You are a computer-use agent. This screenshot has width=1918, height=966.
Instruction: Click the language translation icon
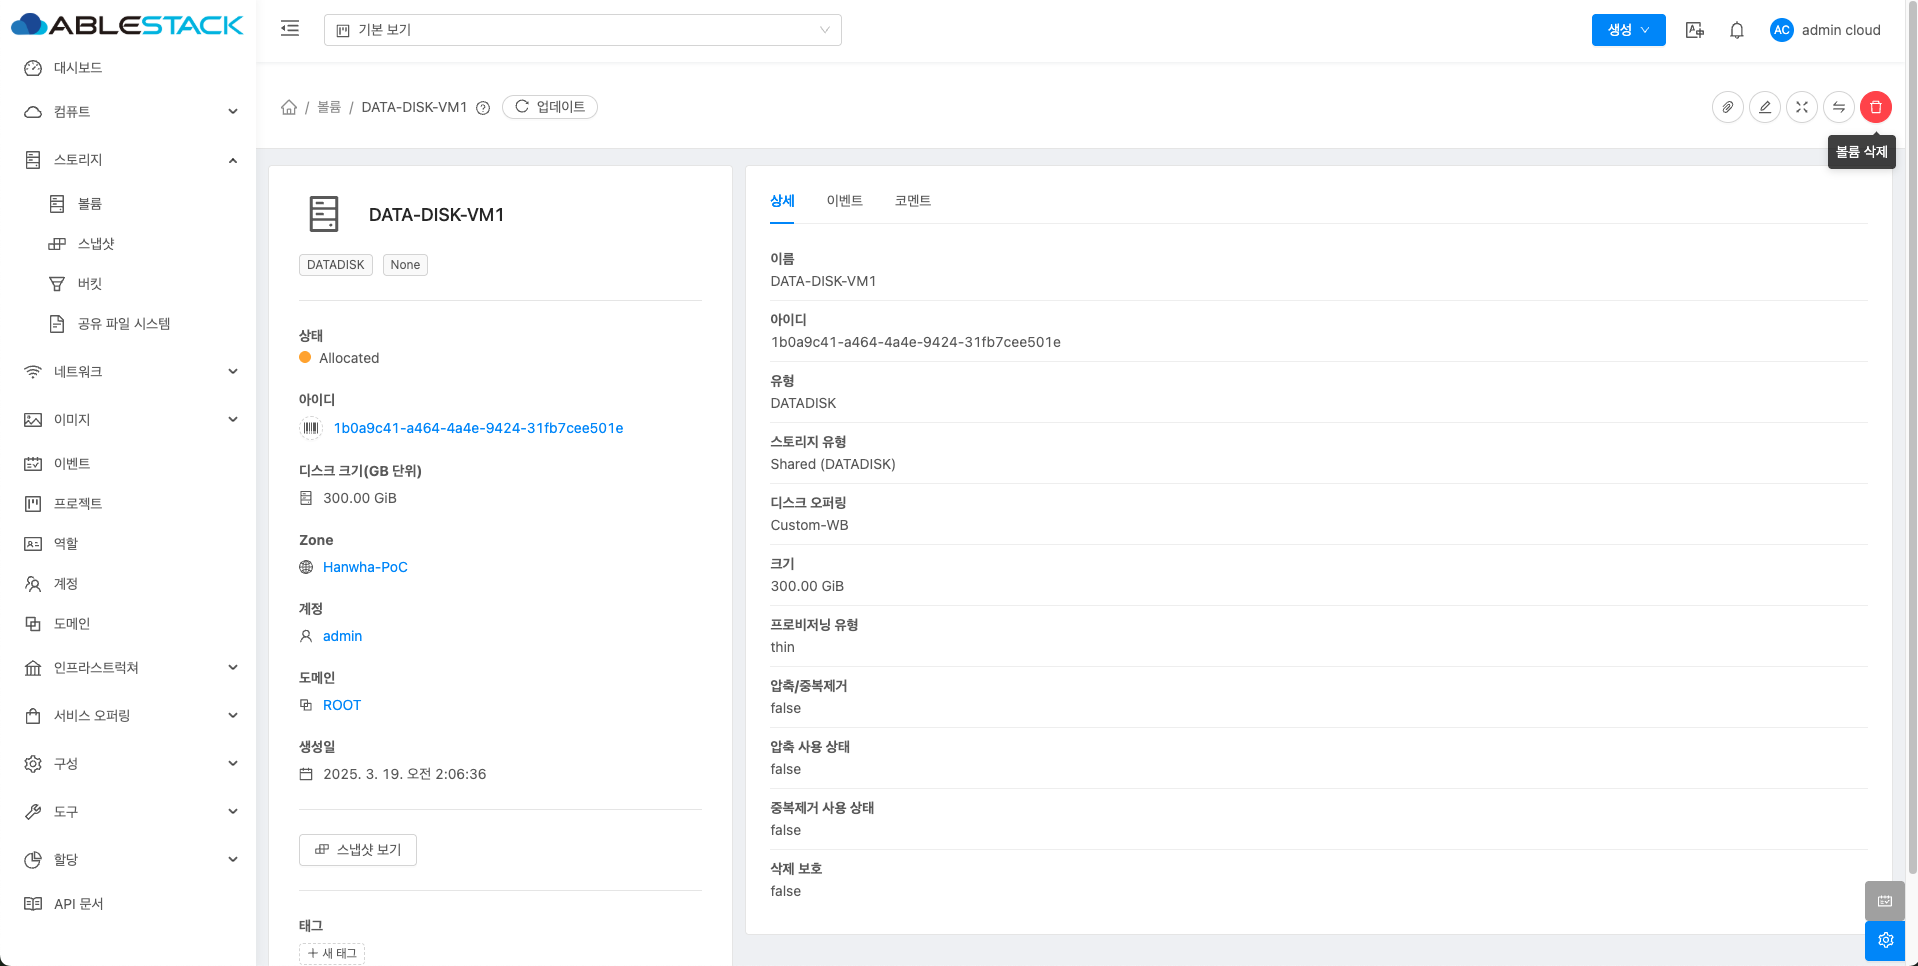coord(1694,30)
